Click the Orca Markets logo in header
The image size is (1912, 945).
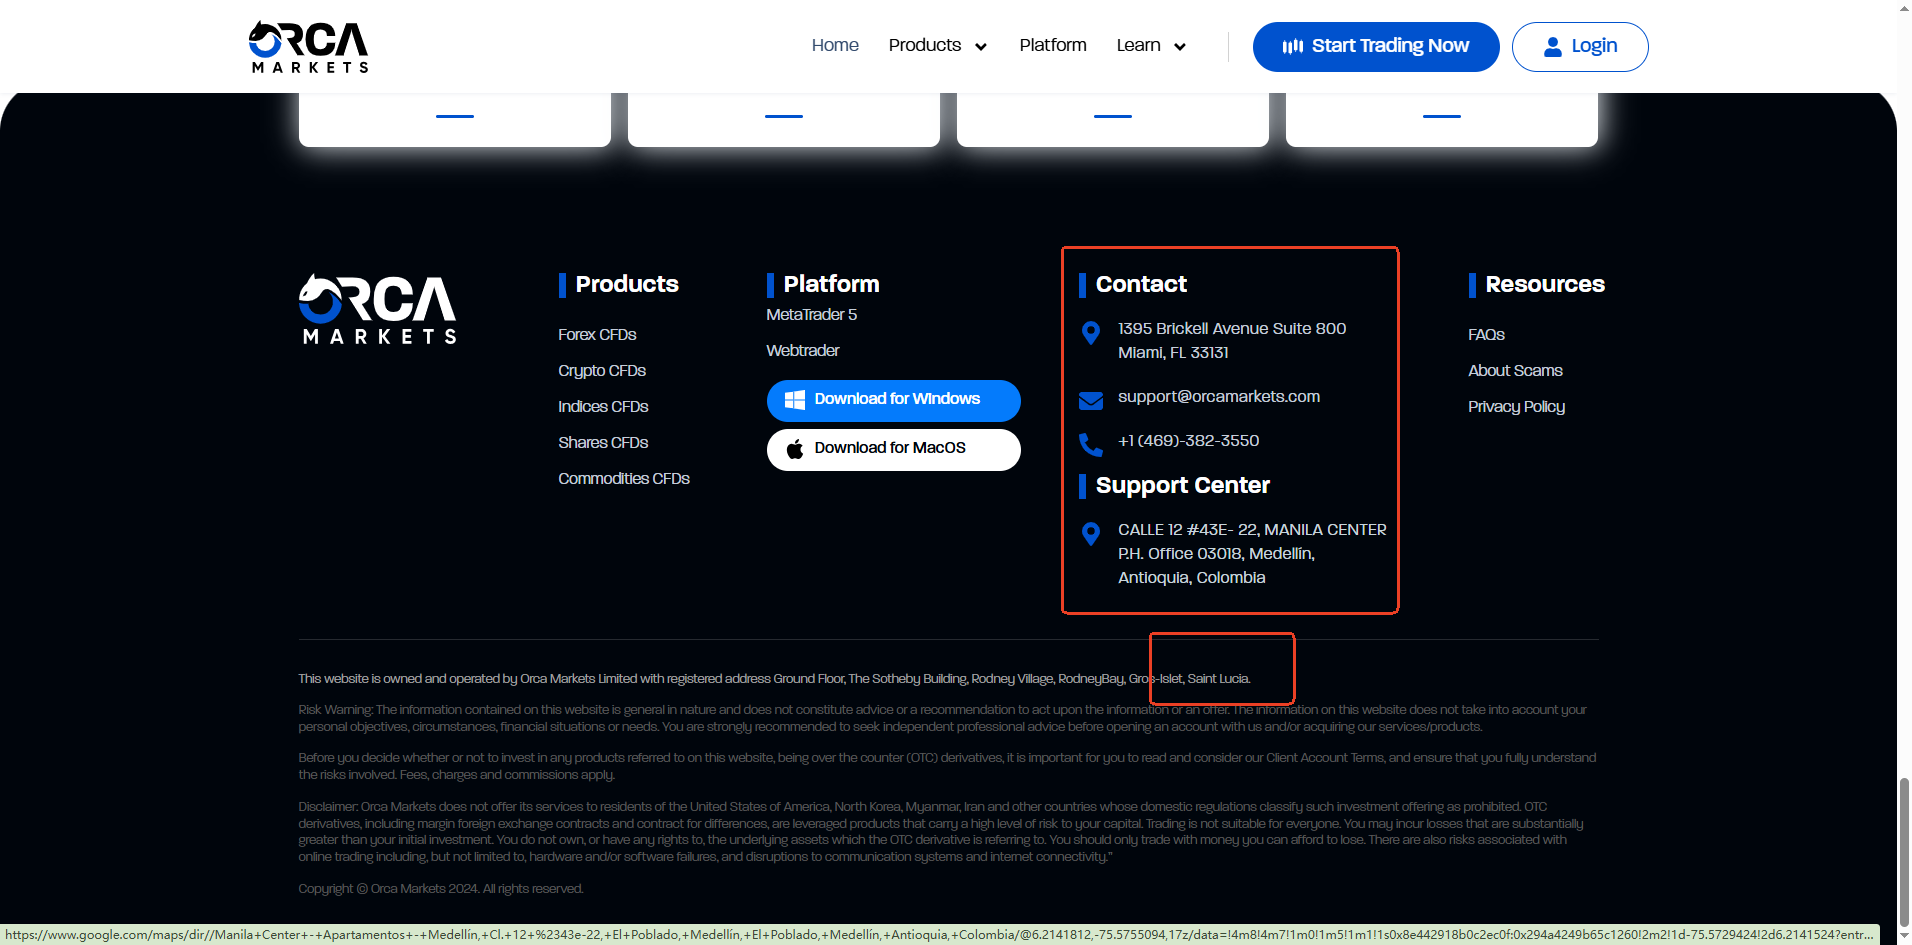coord(309,47)
